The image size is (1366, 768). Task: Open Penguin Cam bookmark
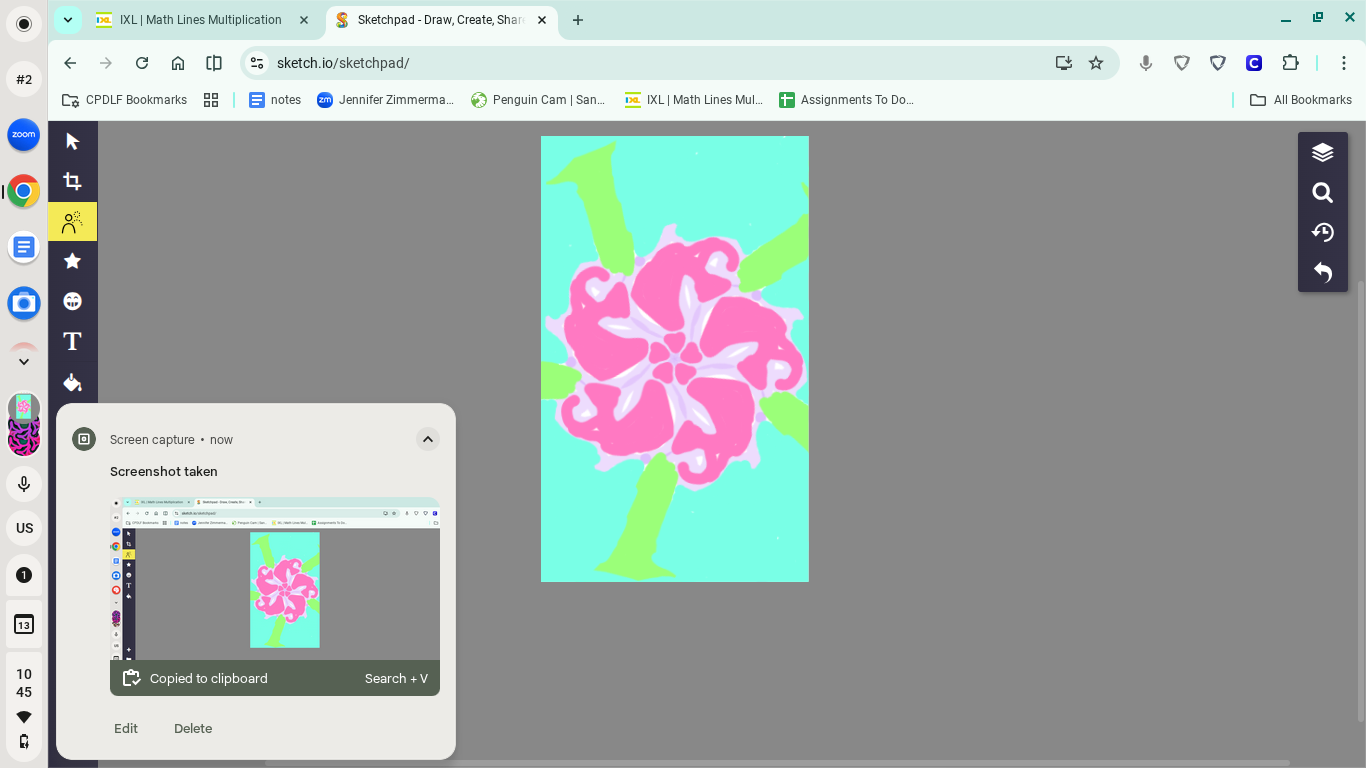pos(538,100)
